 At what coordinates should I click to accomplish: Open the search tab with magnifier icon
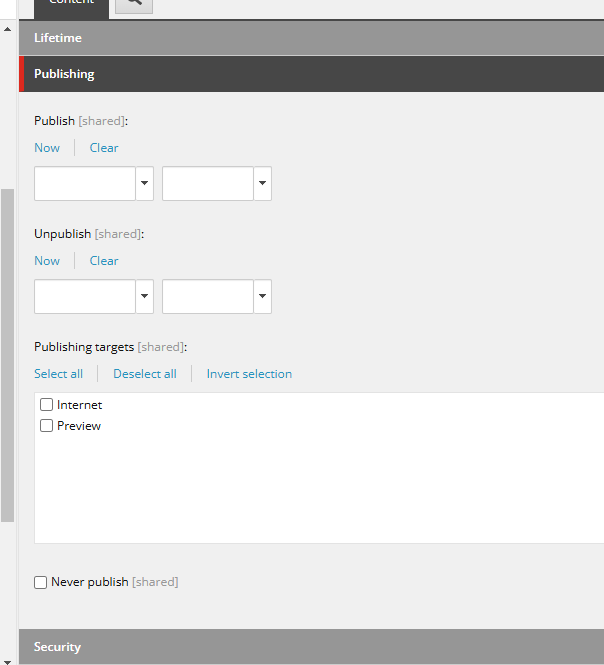click(134, 5)
